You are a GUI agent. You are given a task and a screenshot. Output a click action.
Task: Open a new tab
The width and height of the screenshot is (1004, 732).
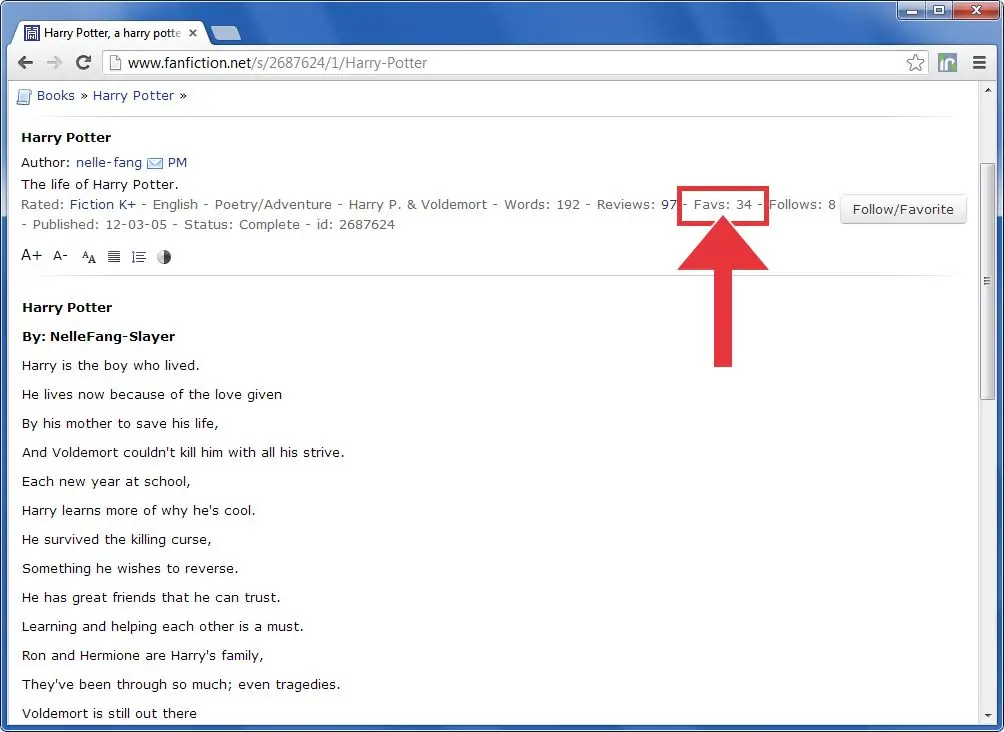(226, 33)
